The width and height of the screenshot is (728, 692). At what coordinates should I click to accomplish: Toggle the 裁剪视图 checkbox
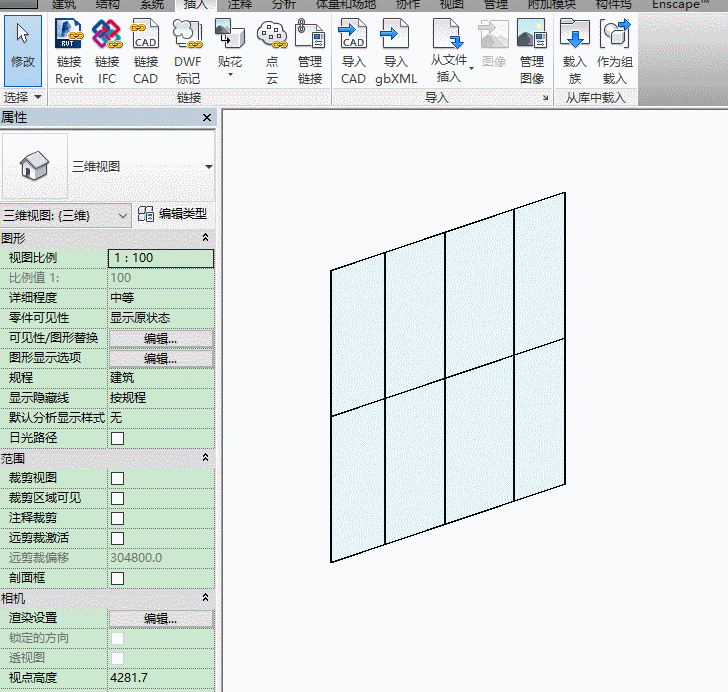pos(117,478)
